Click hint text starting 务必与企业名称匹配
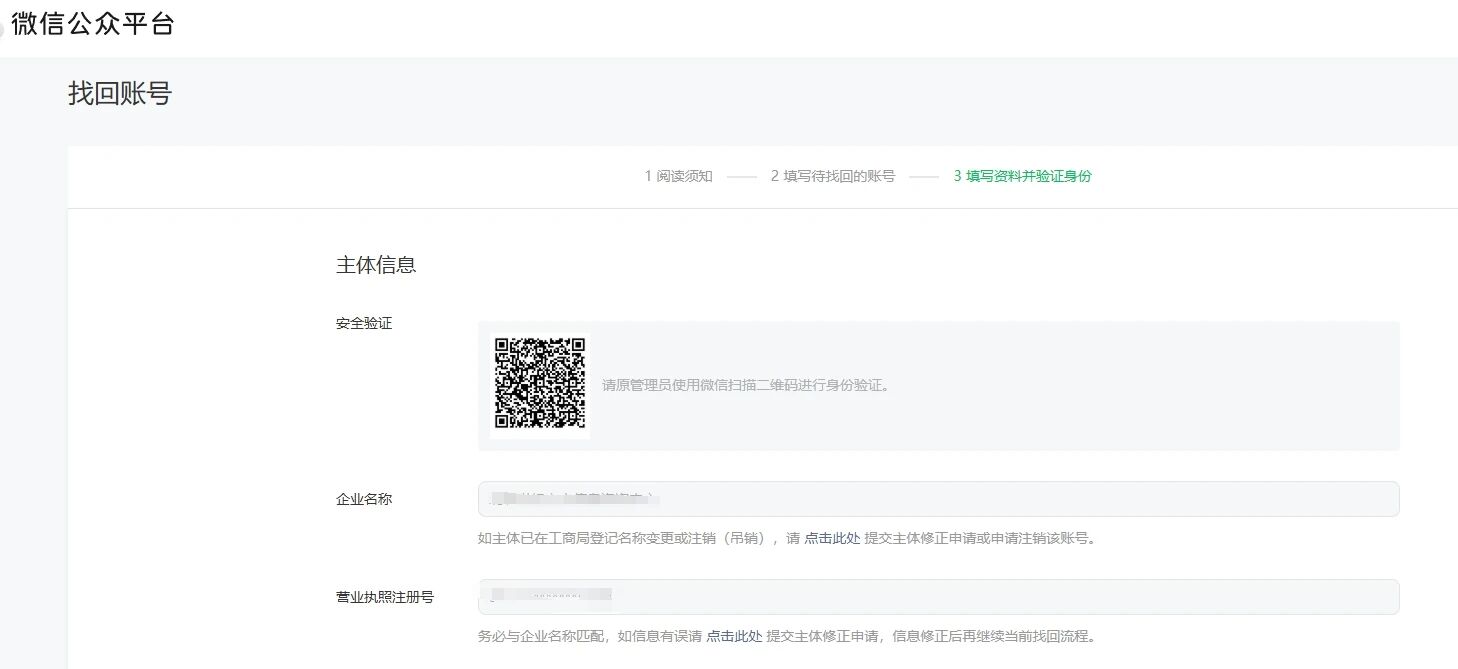Screen dimensions: 1458x669 coord(788,636)
